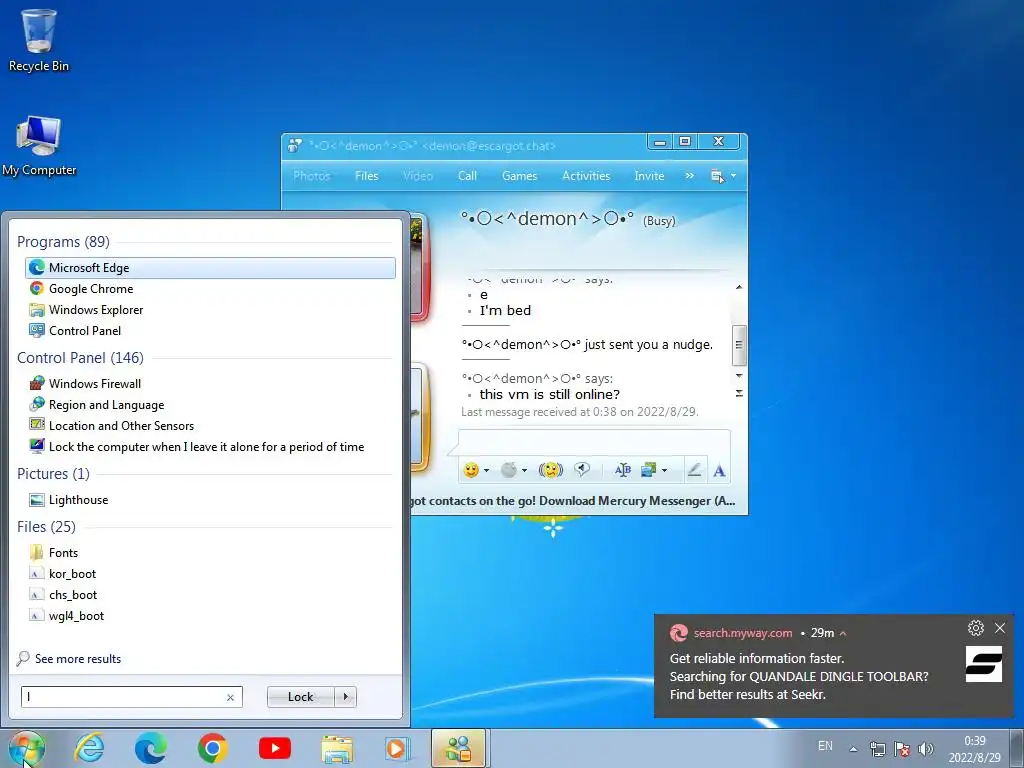Open the emoticon dropdown arrow
Screen dimensions: 1024x768
487,471
